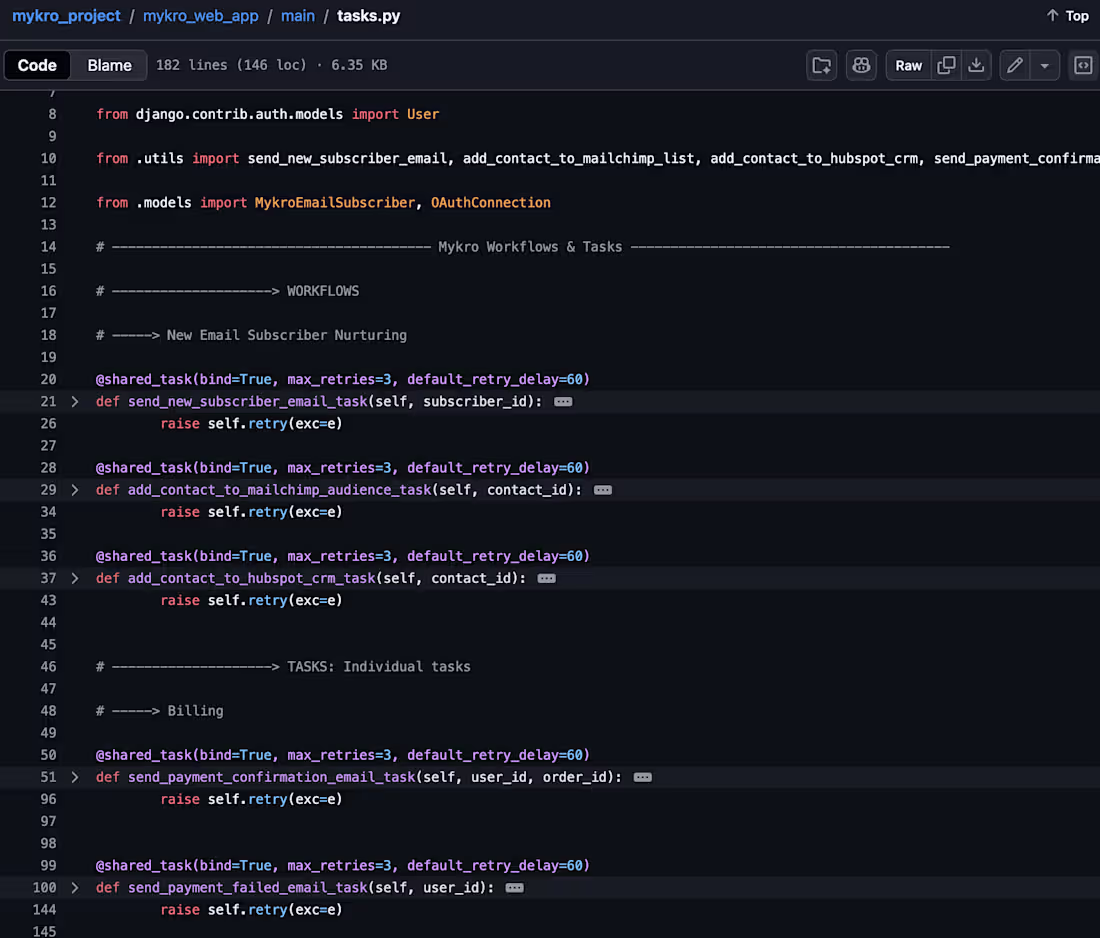Download the raw tasks.py file
This screenshot has width=1100, height=938.
975,65
